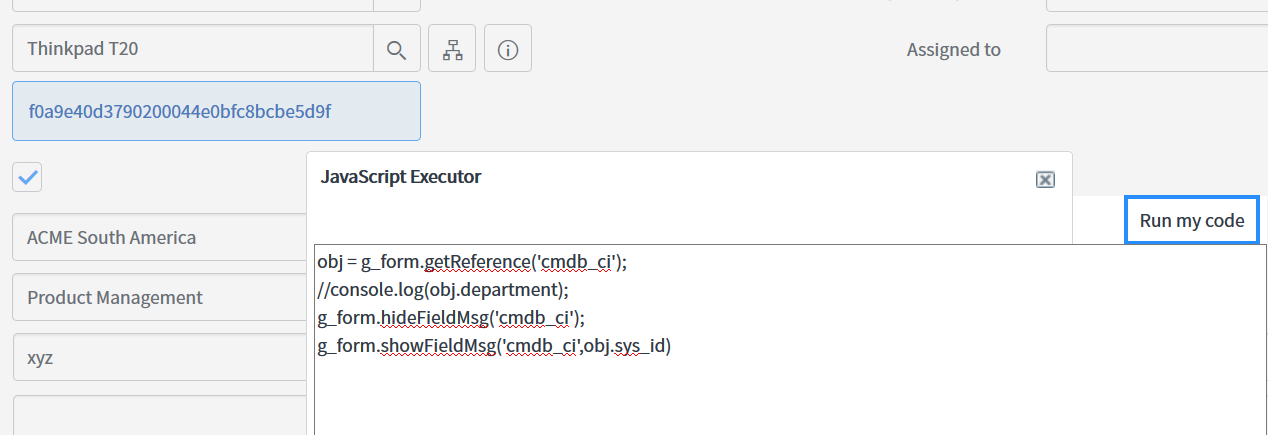
Task: Click the Product Management field
Action: coord(160,297)
